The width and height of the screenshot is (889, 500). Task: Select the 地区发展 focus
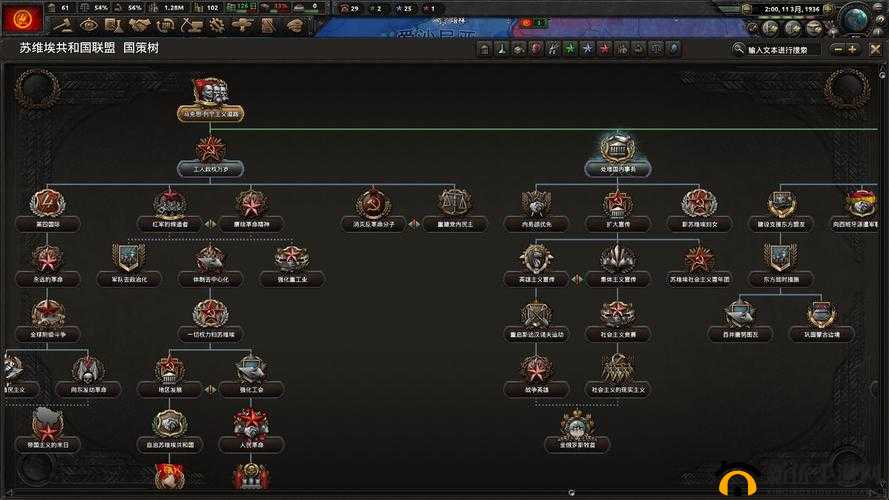pyautogui.click(x=170, y=375)
